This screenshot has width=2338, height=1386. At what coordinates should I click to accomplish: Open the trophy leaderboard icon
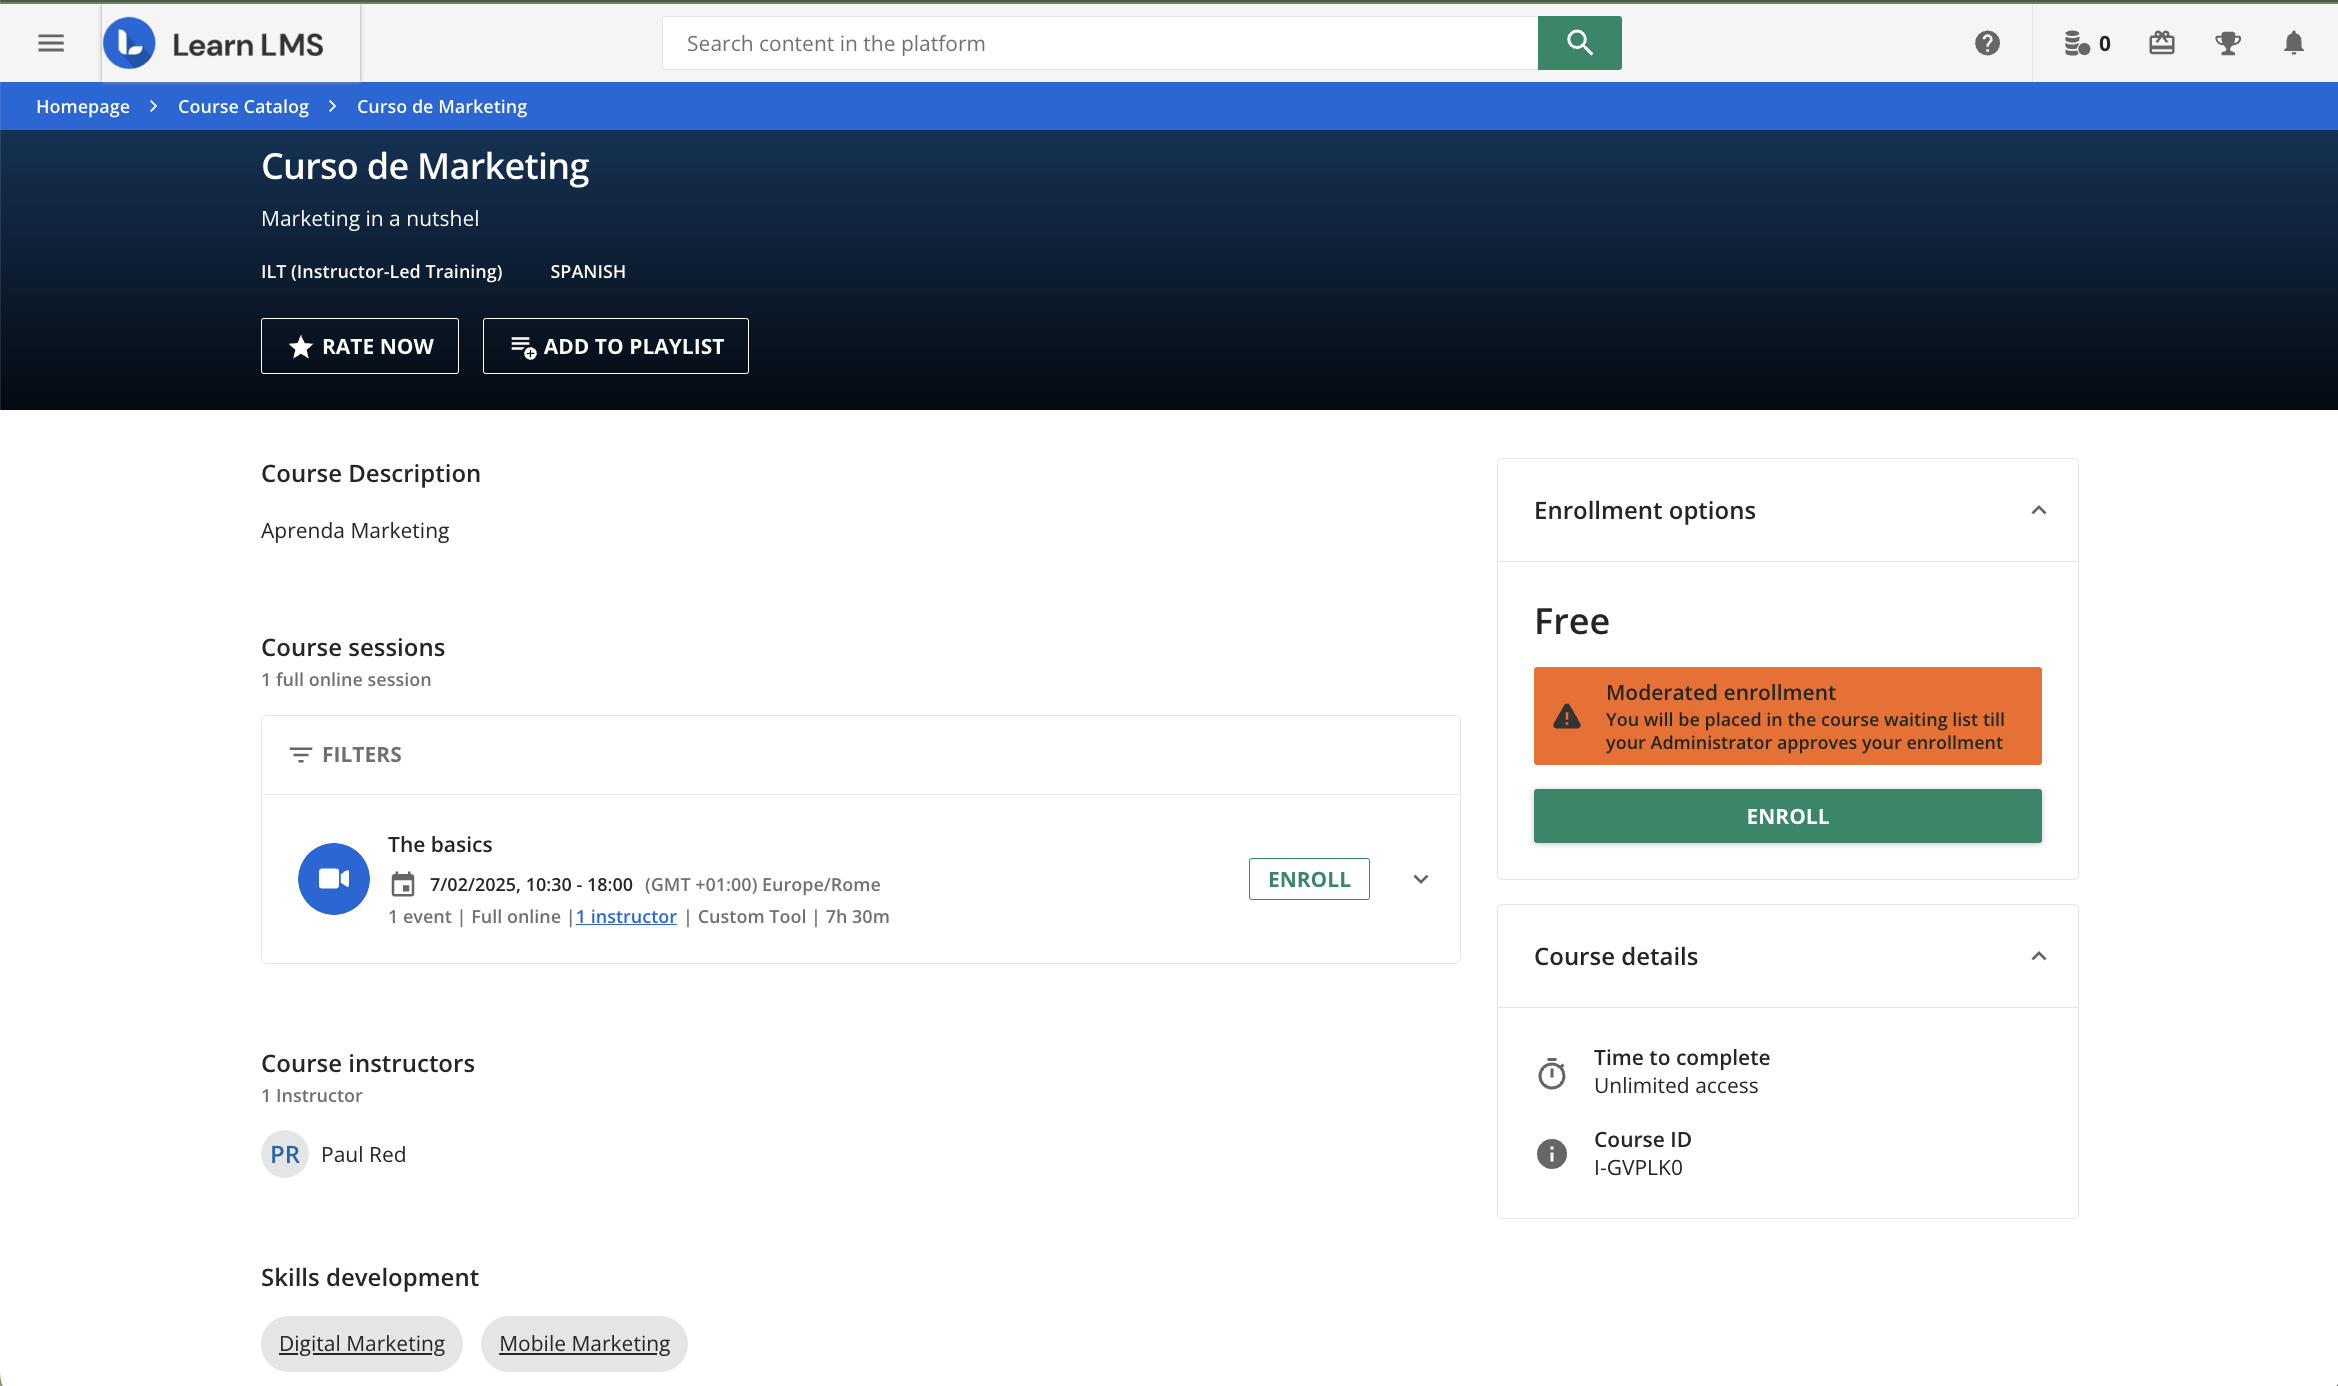tap(2227, 43)
